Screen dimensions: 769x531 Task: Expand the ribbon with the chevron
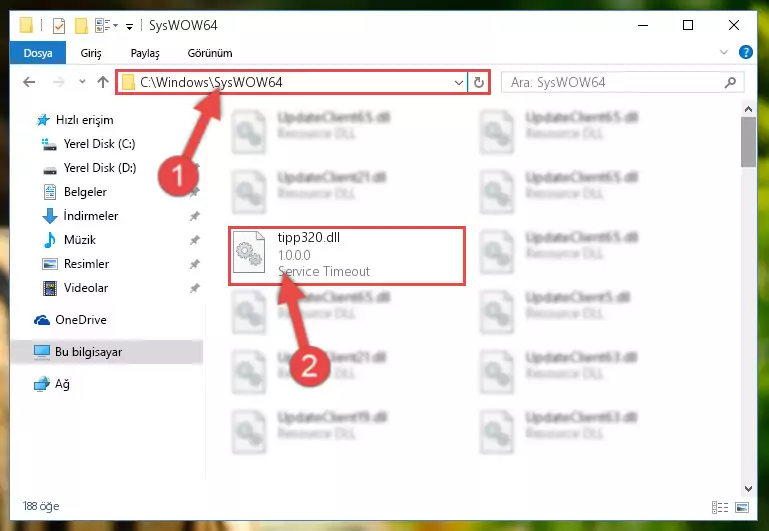(723, 52)
